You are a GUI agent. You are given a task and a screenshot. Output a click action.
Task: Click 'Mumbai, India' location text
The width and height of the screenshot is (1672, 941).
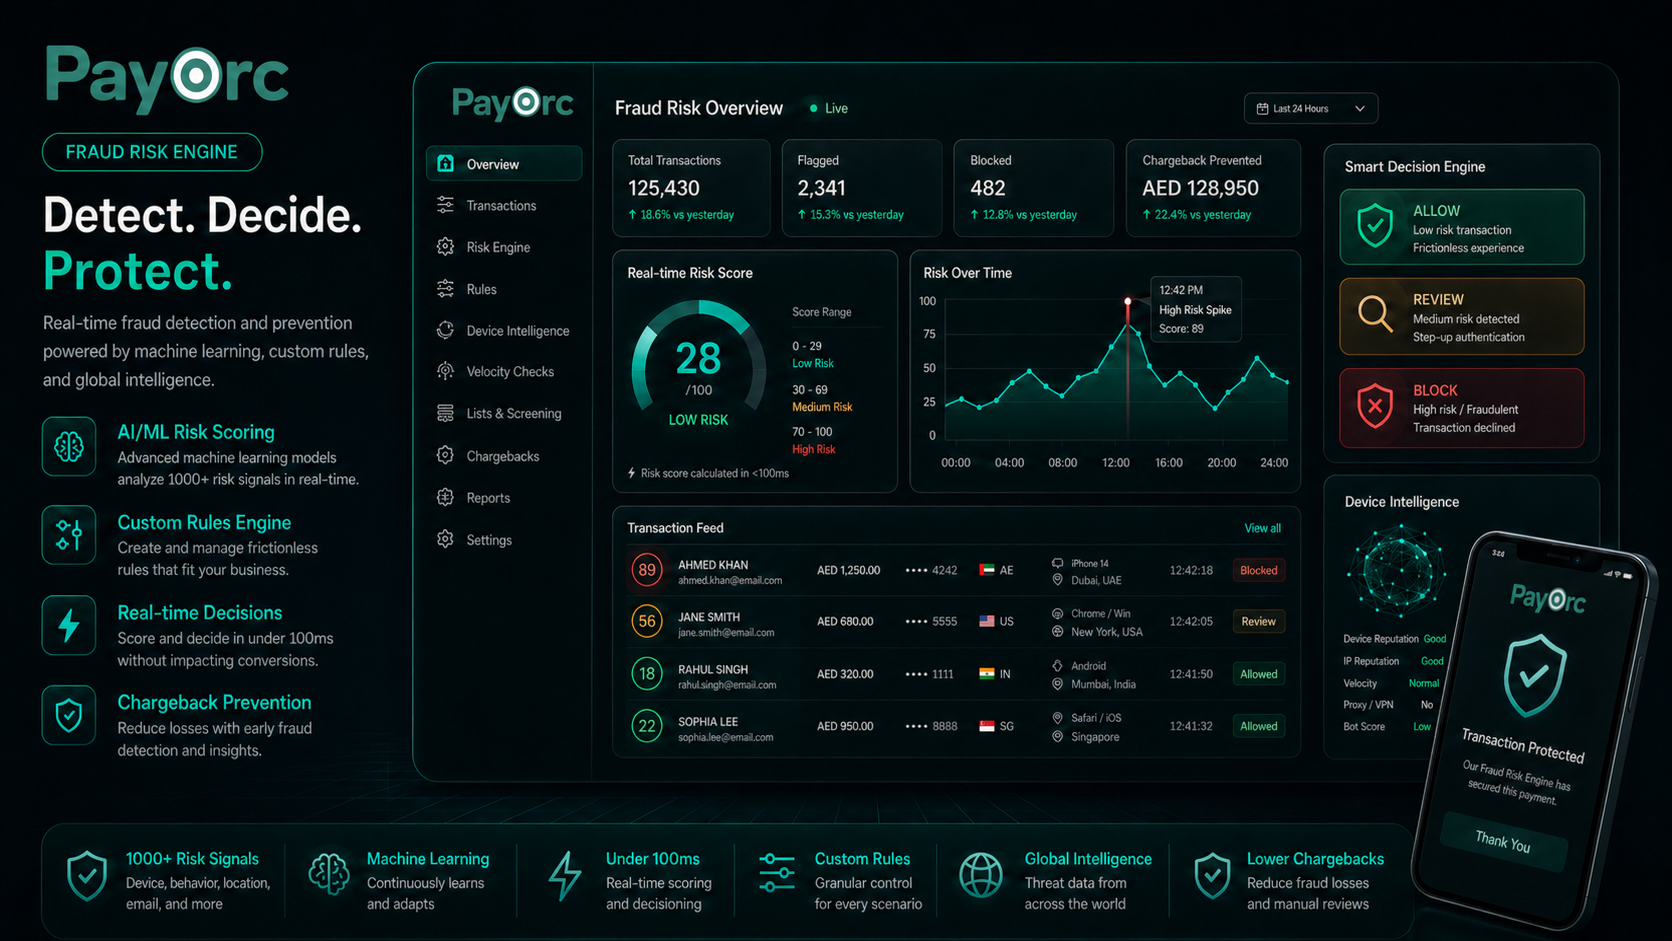1103,684
